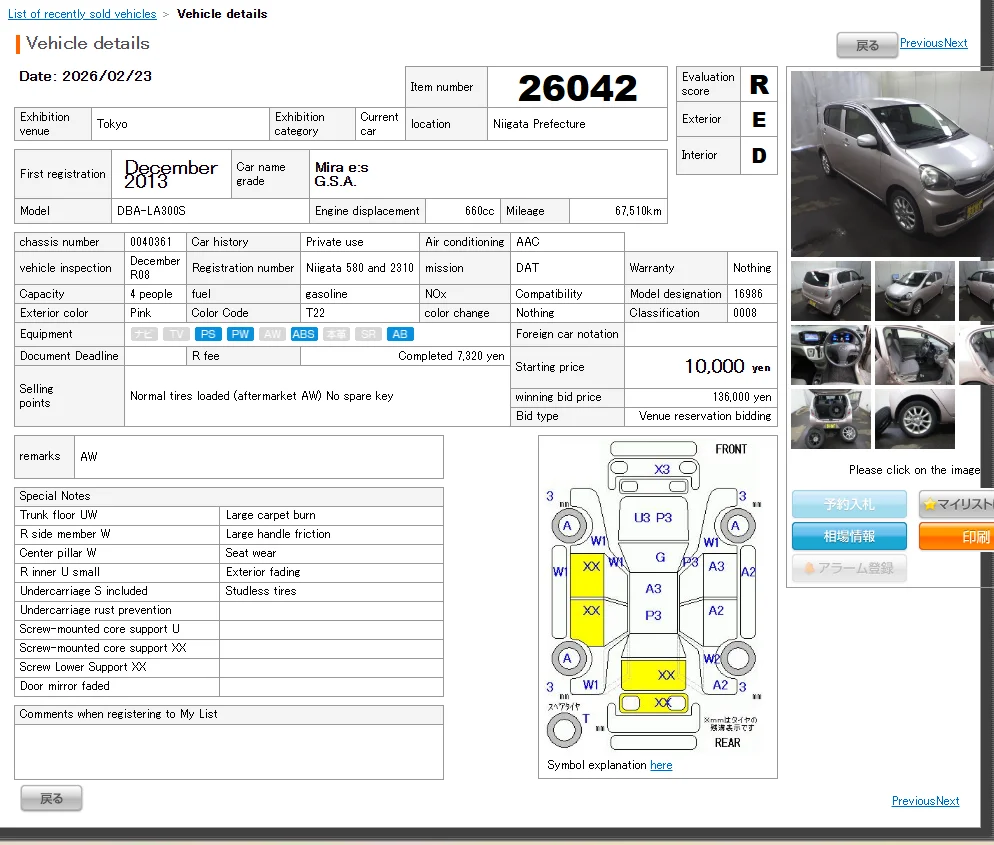Click the greyed-out 本革 leather badge
The height and width of the screenshot is (845, 994).
336,334
